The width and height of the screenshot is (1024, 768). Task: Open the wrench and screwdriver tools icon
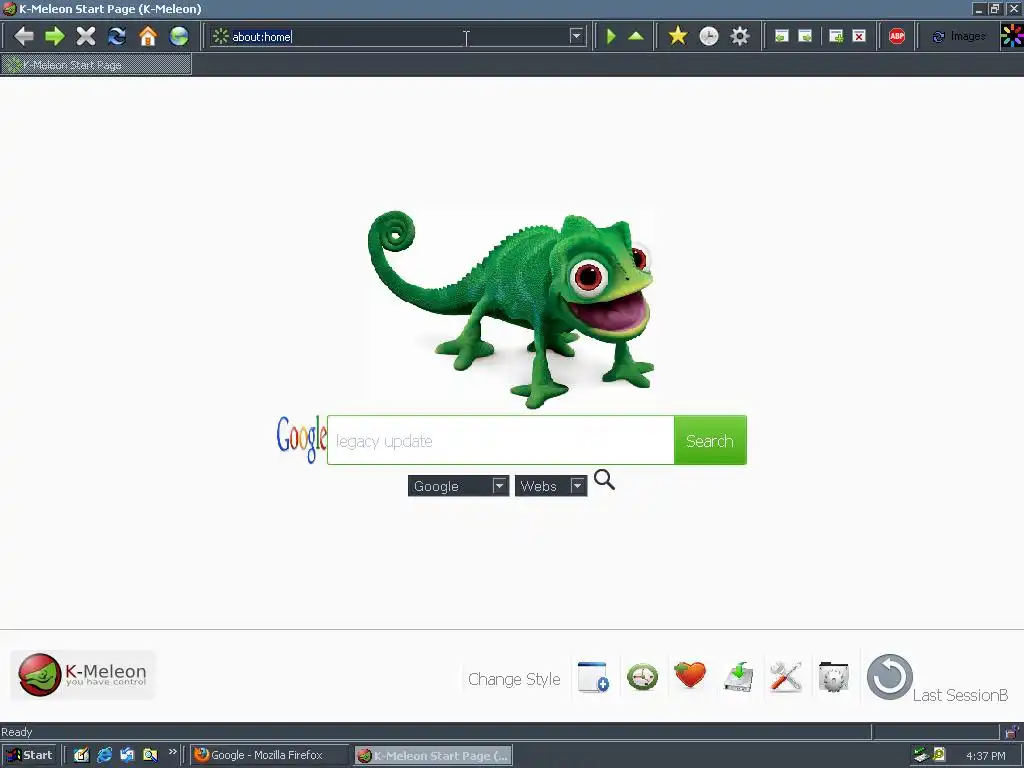[786, 677]
